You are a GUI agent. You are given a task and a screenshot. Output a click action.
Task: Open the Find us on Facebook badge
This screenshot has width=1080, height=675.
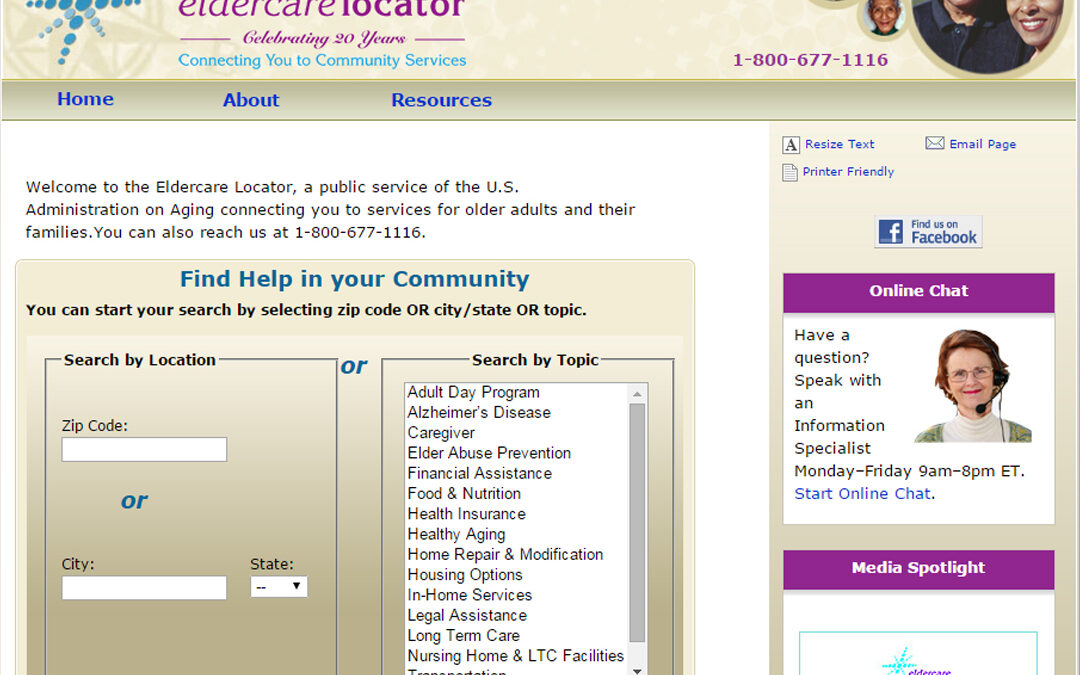click(928, 231)
